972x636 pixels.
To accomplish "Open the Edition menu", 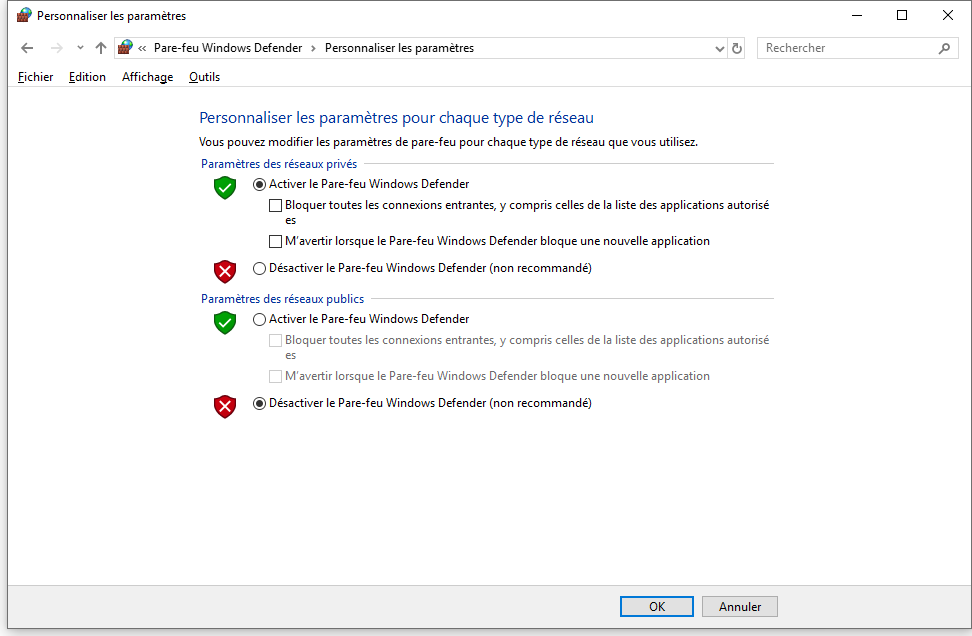I will click(x=87, y=77).
